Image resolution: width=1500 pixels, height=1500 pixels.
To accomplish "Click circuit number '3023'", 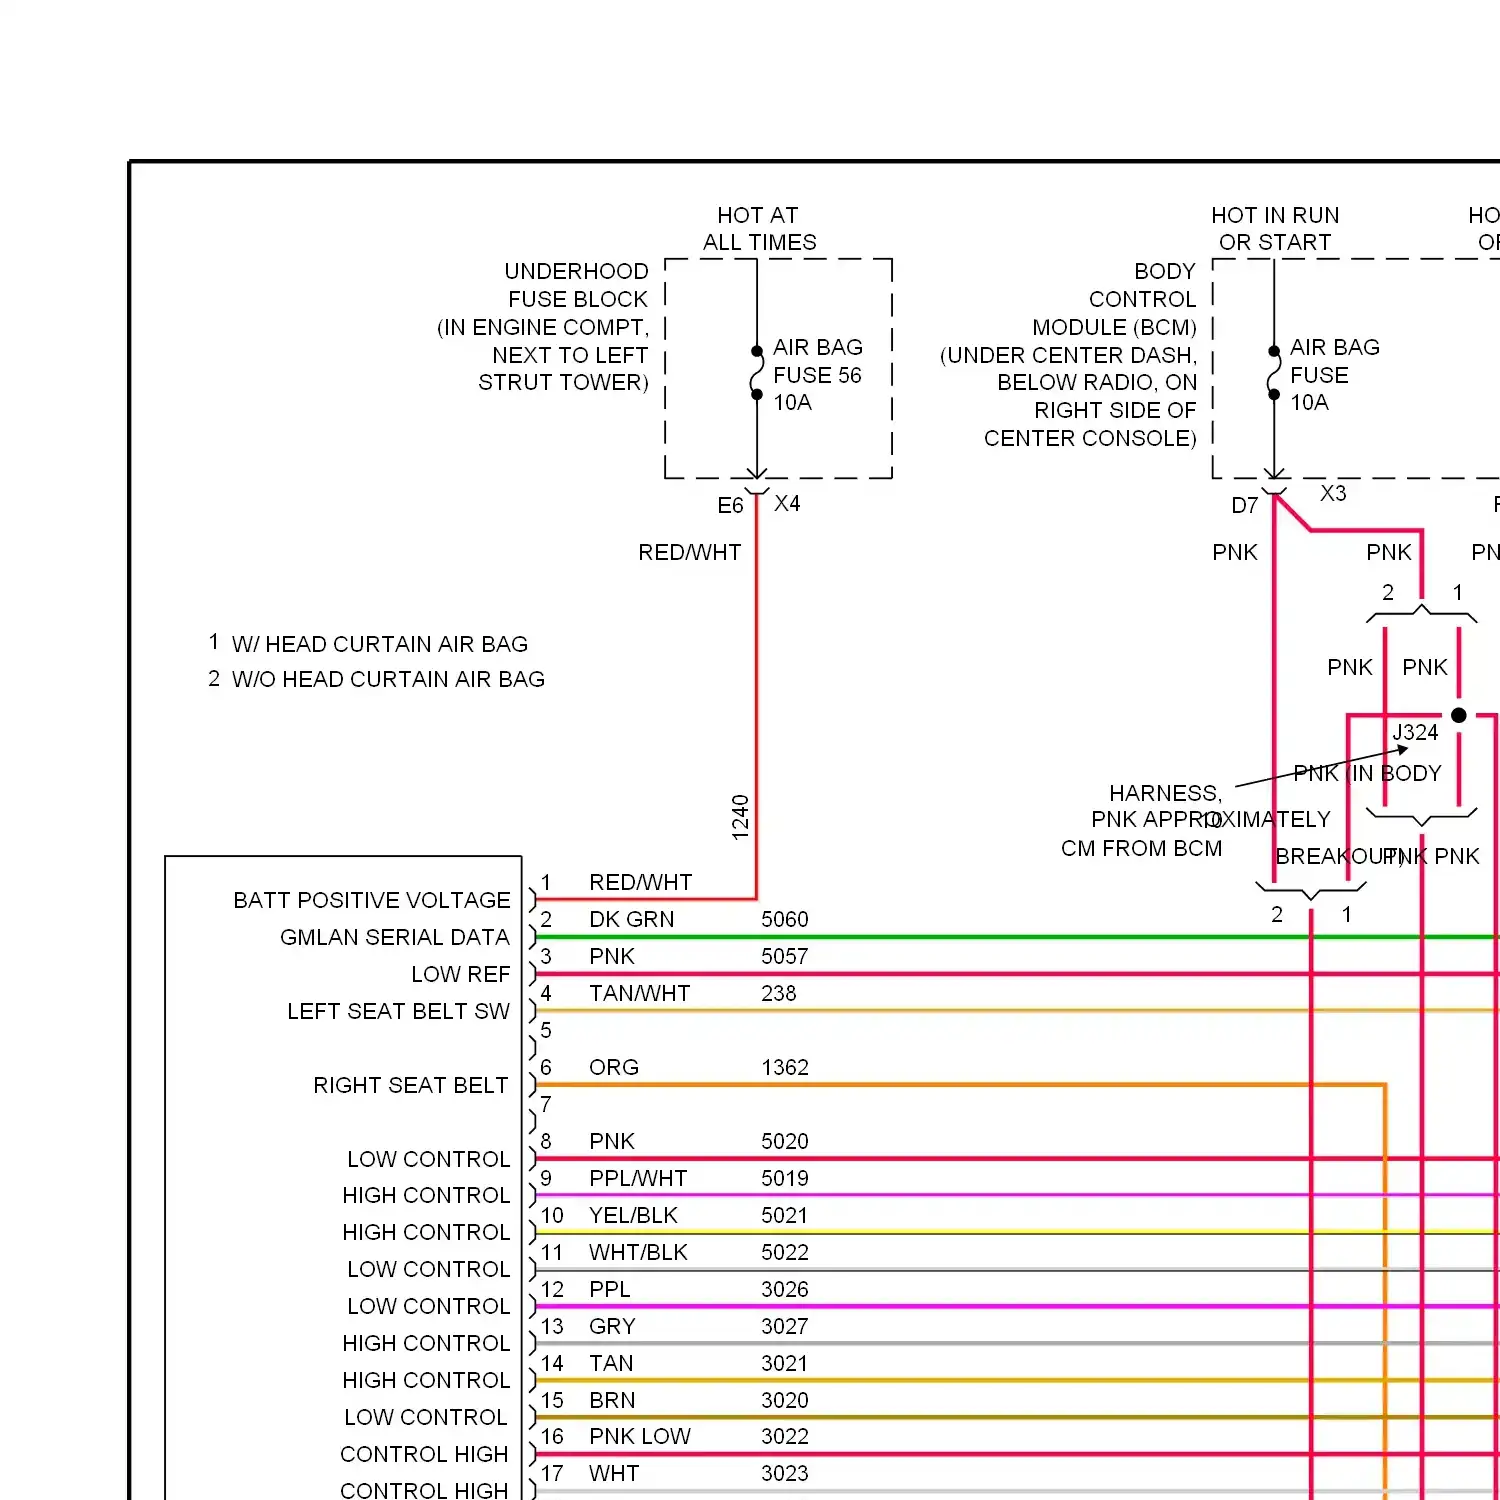I will coord(785,1474).
